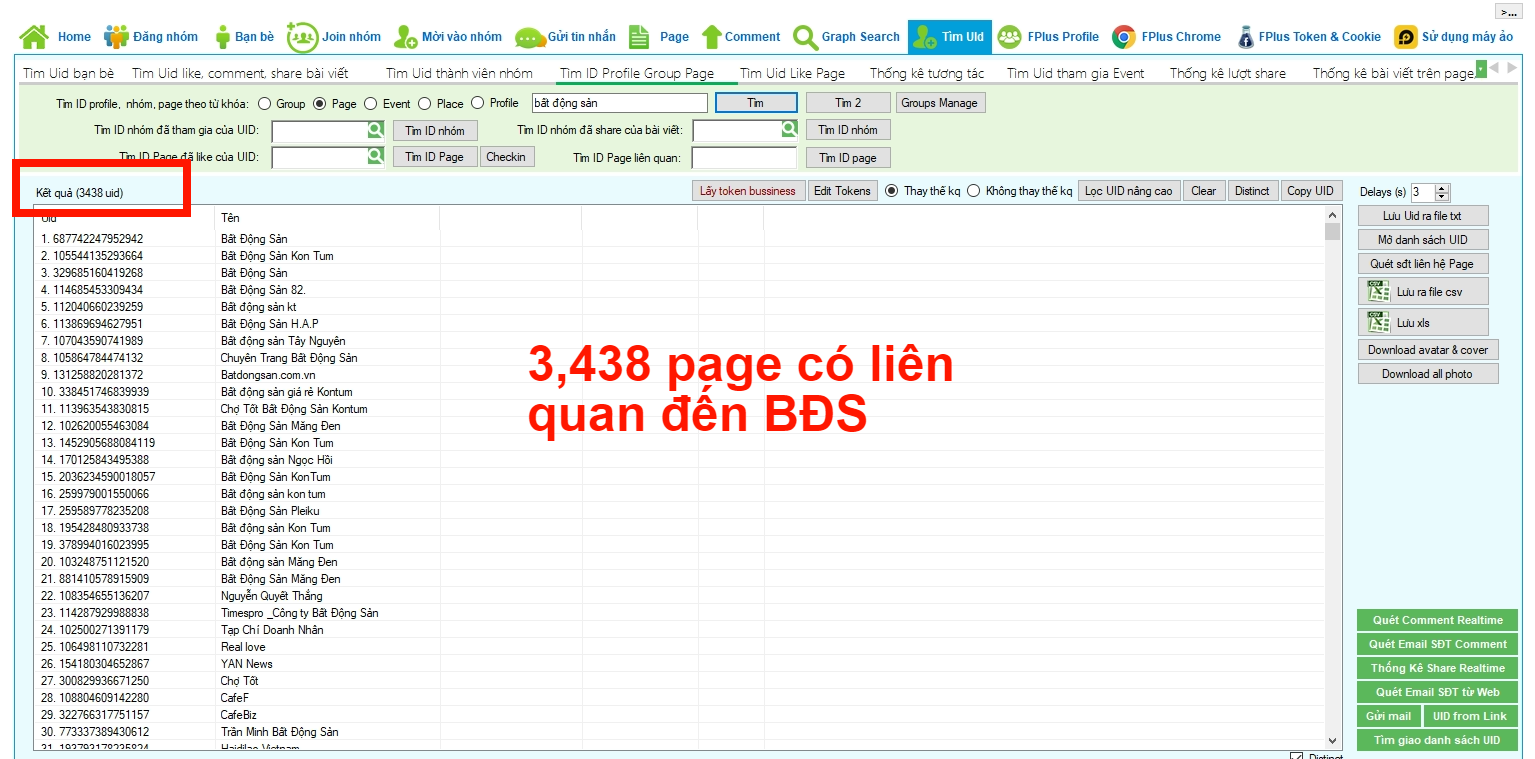Click the Tên column header
1535x759 pixels.
(x=326, y=218)
